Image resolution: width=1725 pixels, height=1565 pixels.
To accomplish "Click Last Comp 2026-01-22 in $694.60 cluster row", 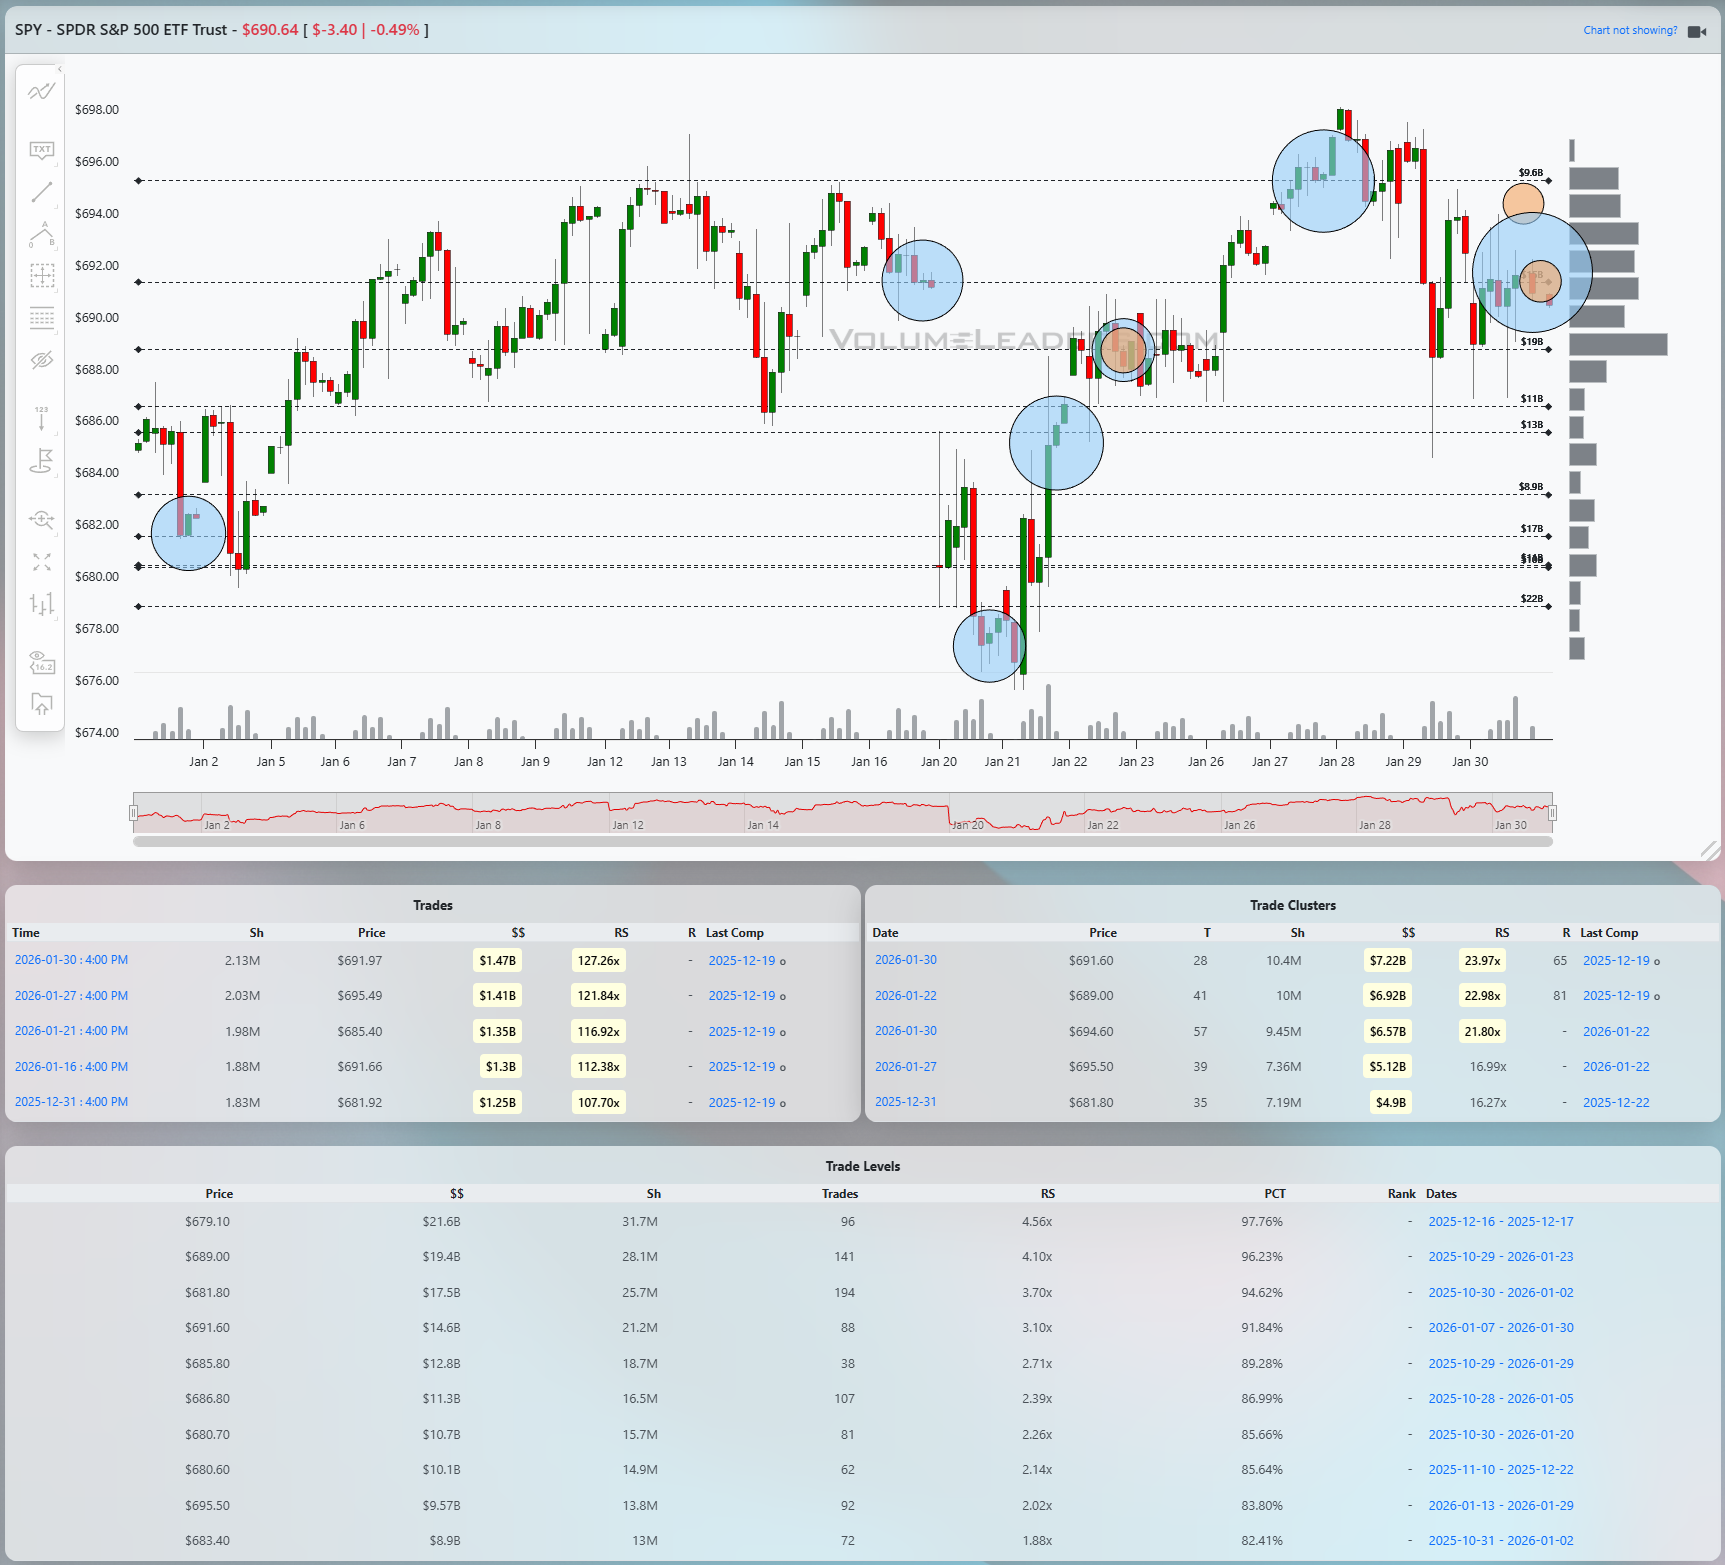I will click(x=1616, y=1032).
